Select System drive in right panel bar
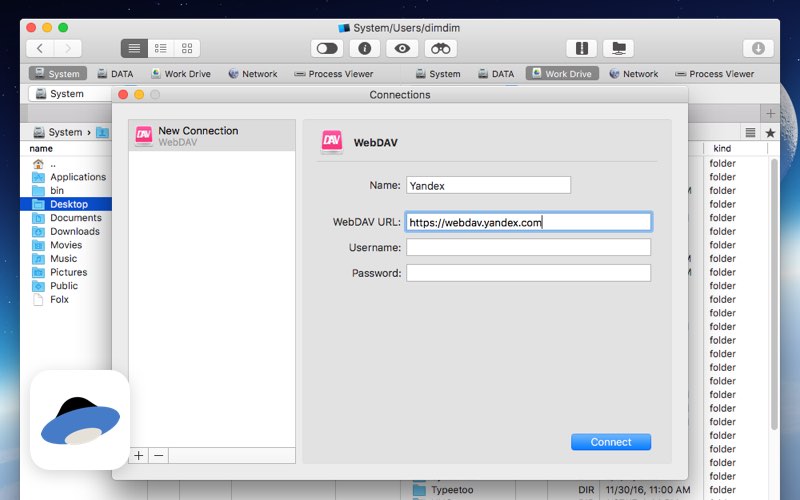This screenshot has width=800, height=500. (438, 73)
